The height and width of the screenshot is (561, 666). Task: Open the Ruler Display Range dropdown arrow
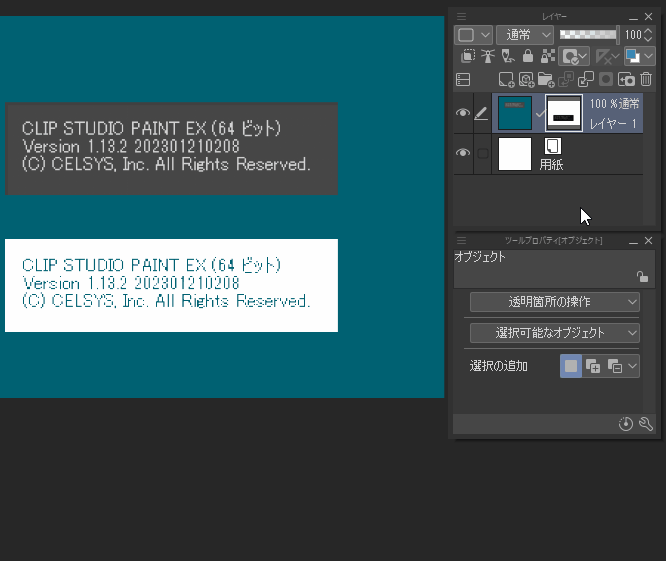click(x=615, y=56)
